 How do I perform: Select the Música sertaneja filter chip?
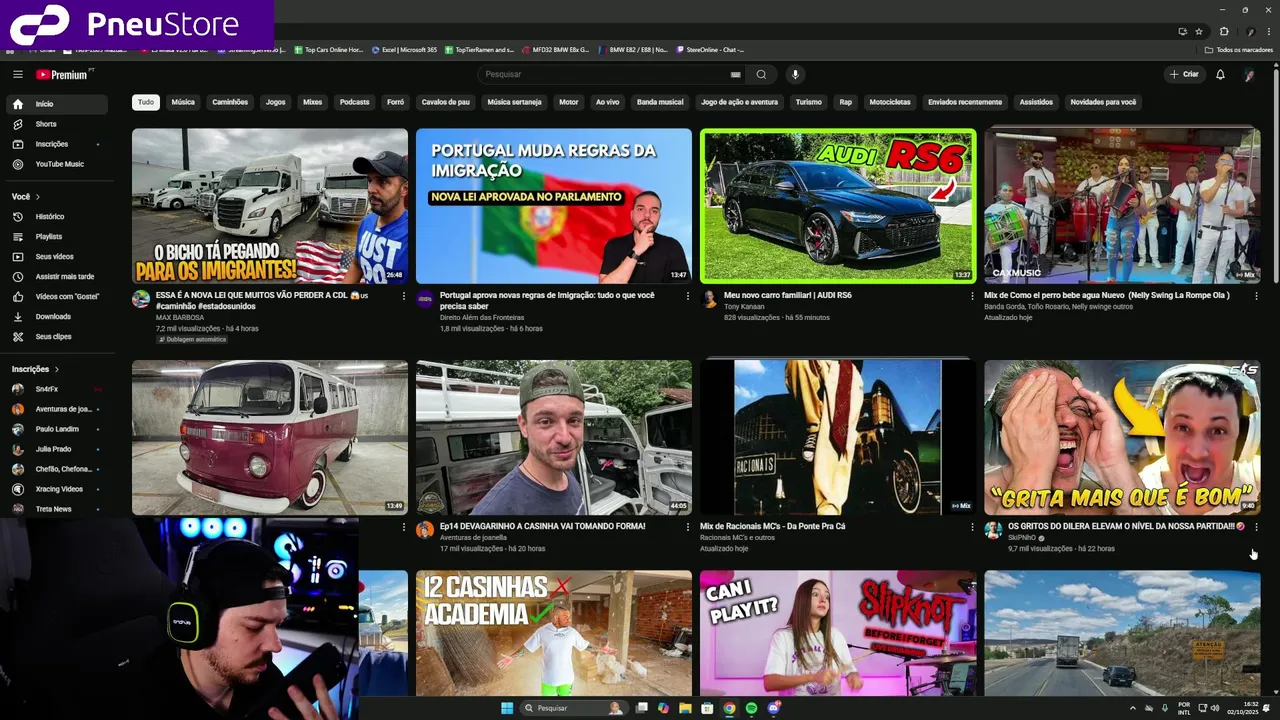514,102
